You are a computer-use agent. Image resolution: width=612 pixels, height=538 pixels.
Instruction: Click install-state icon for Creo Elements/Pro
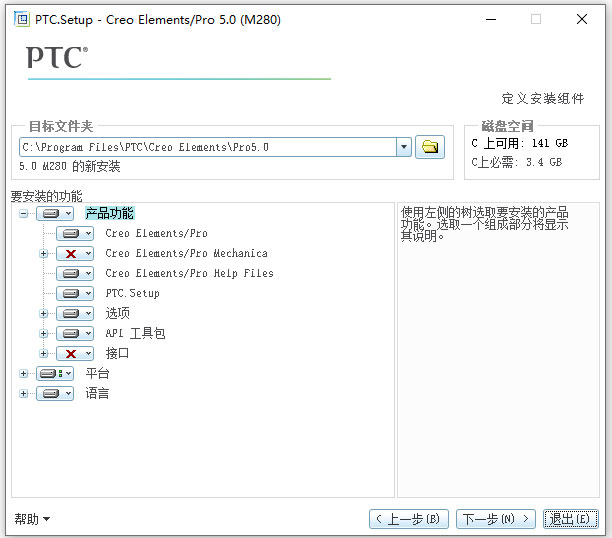(71, 233)
